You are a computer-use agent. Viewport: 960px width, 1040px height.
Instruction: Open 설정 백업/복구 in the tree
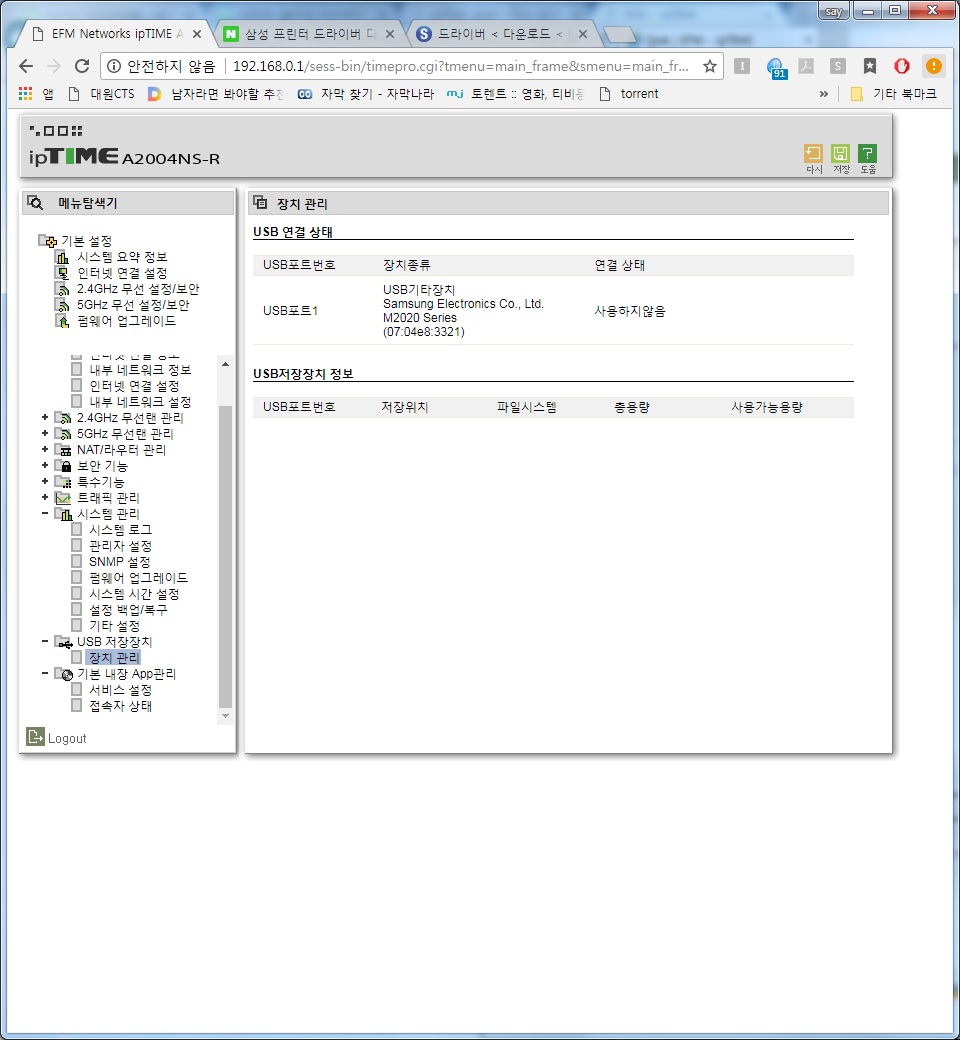coord(128,609)
